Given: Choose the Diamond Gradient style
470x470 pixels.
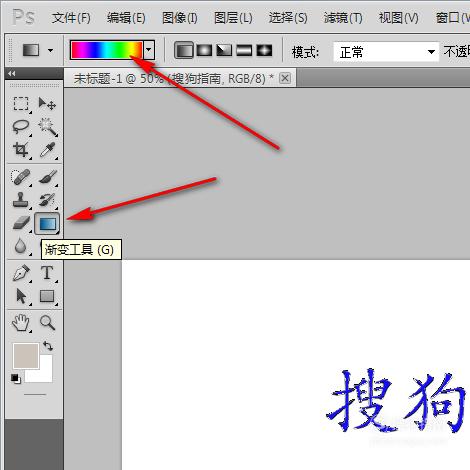Looking at the screenshot, I should (x=264, y=51).
